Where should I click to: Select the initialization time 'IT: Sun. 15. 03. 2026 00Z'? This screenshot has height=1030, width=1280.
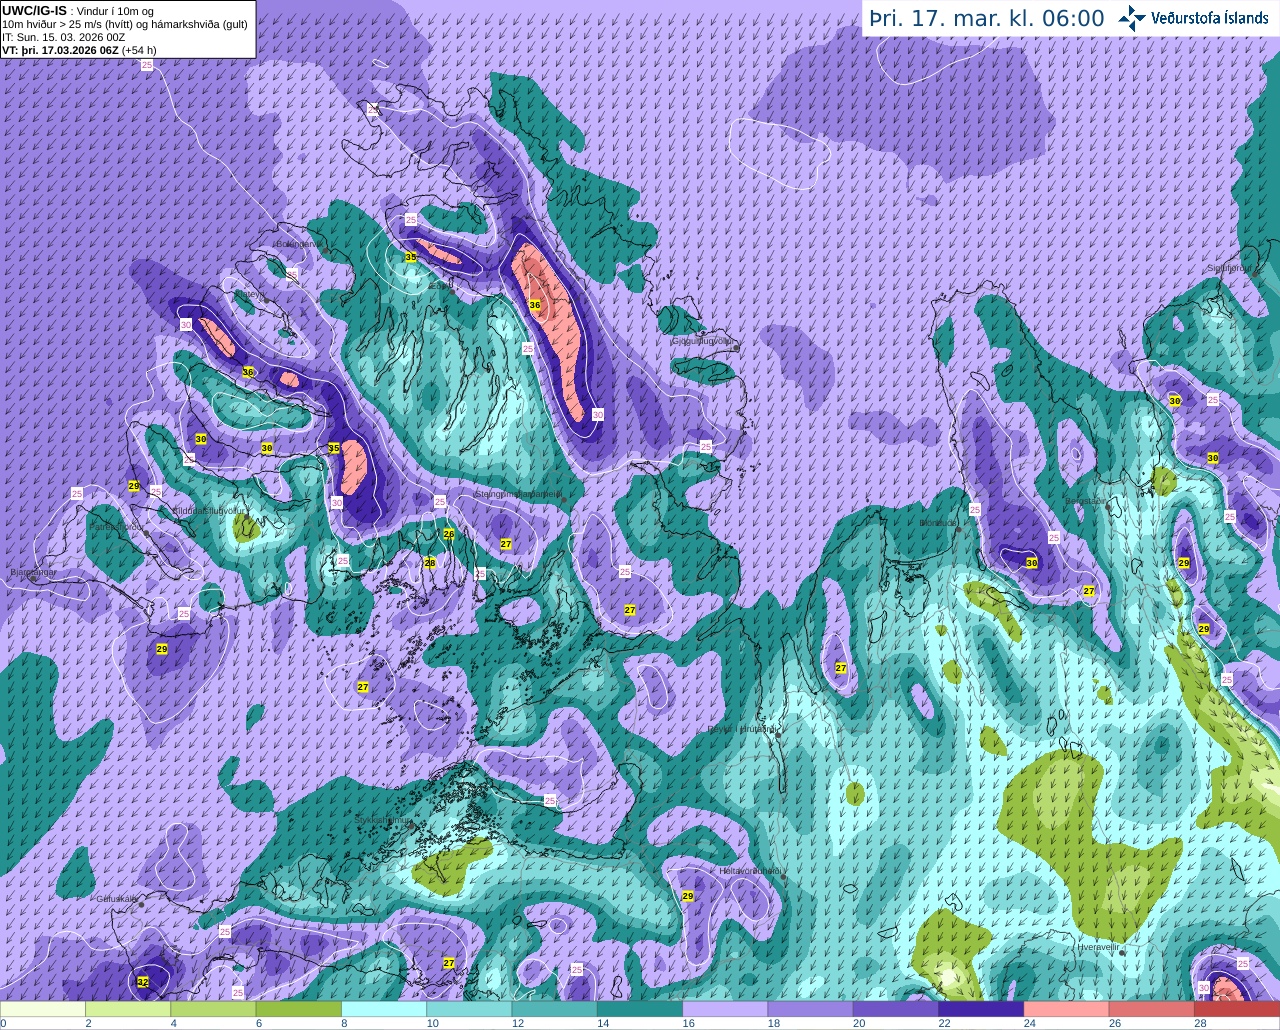63,37
